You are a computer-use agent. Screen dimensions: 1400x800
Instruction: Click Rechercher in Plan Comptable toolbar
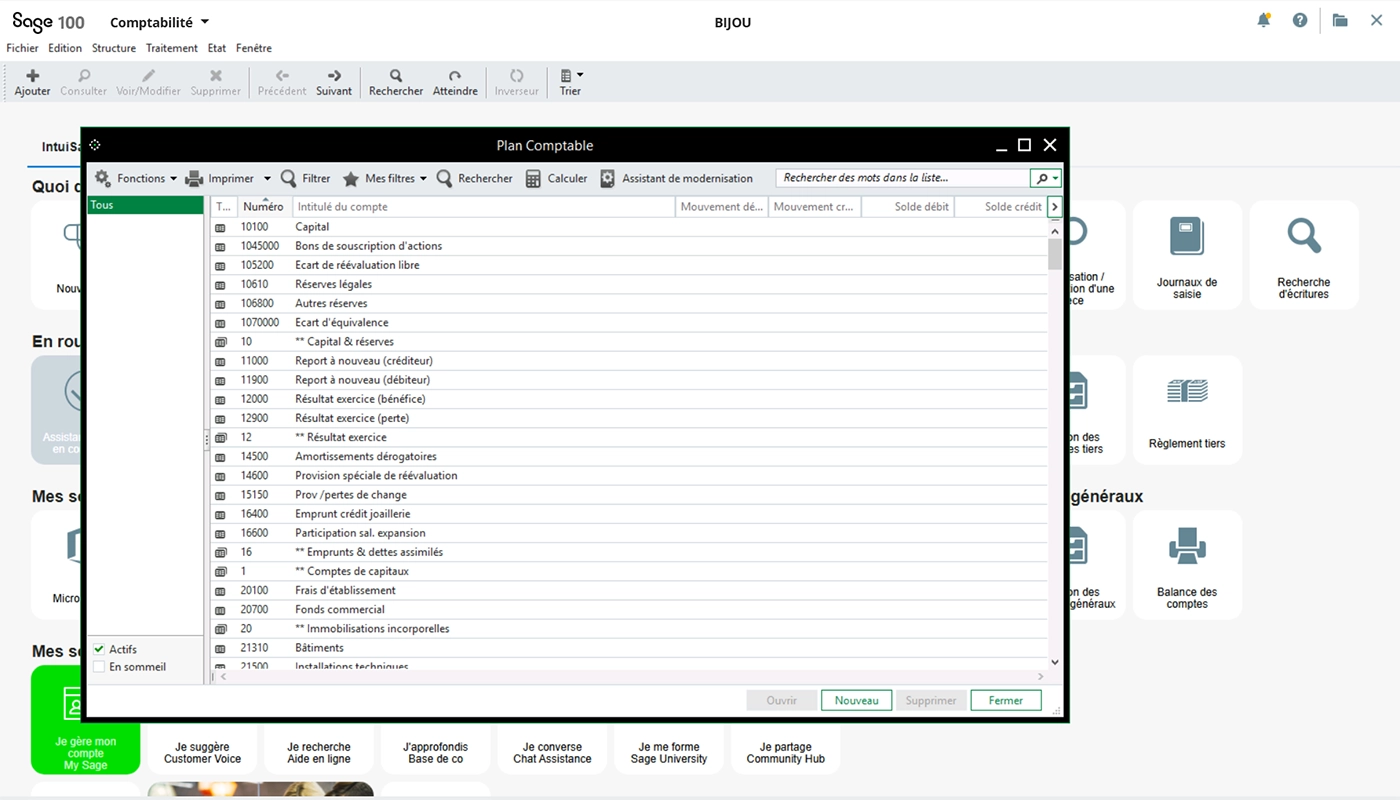(474, 178)
